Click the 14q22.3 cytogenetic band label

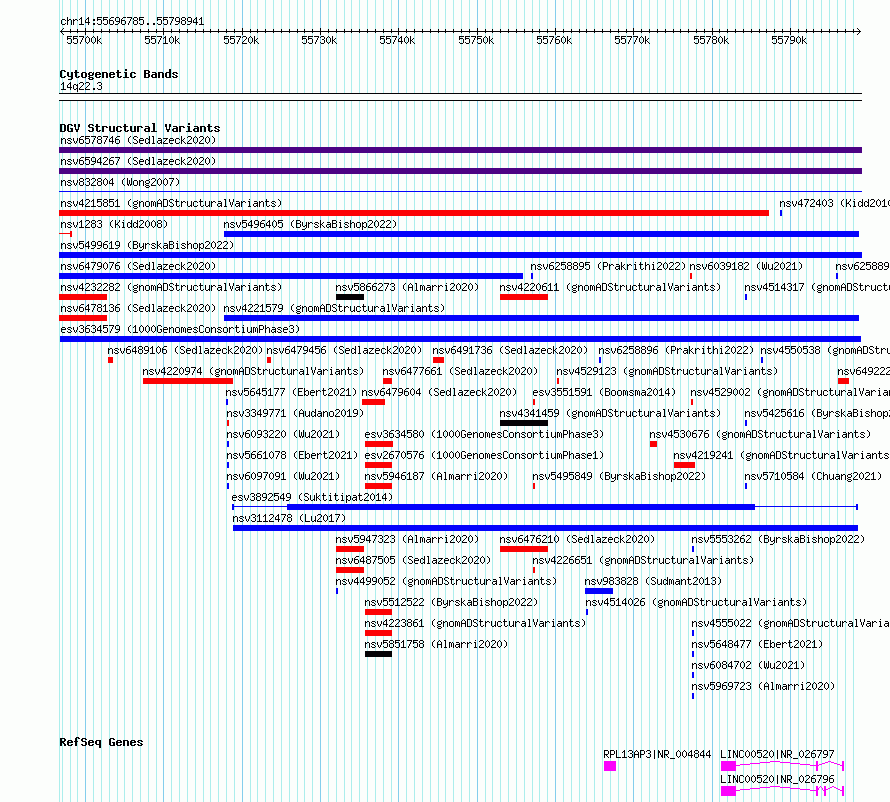pos(81,86)
